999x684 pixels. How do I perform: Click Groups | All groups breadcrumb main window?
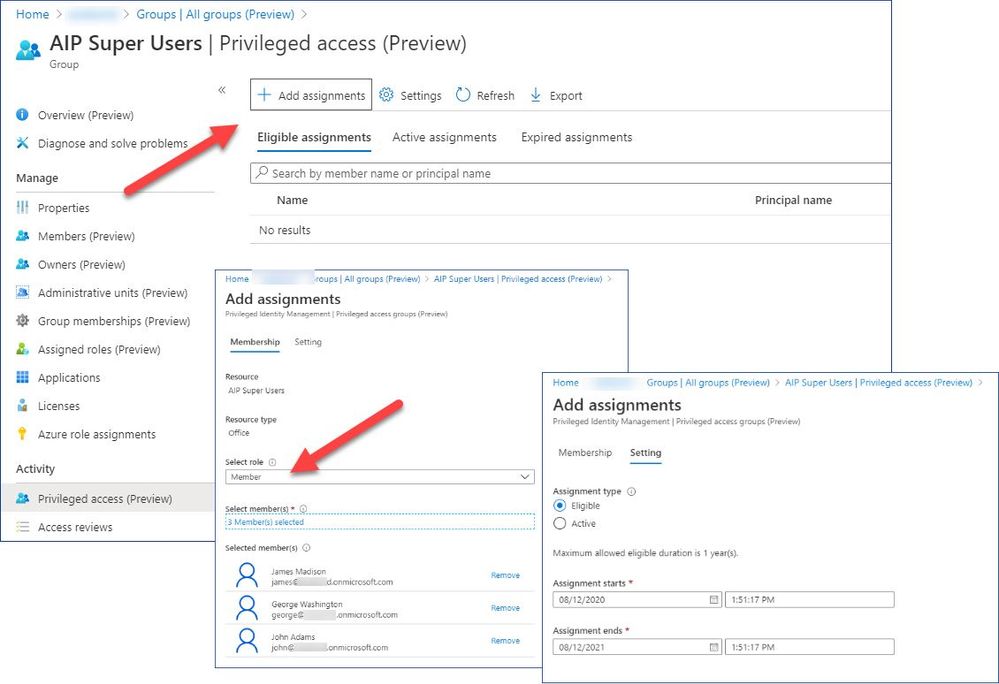point(215,14)
